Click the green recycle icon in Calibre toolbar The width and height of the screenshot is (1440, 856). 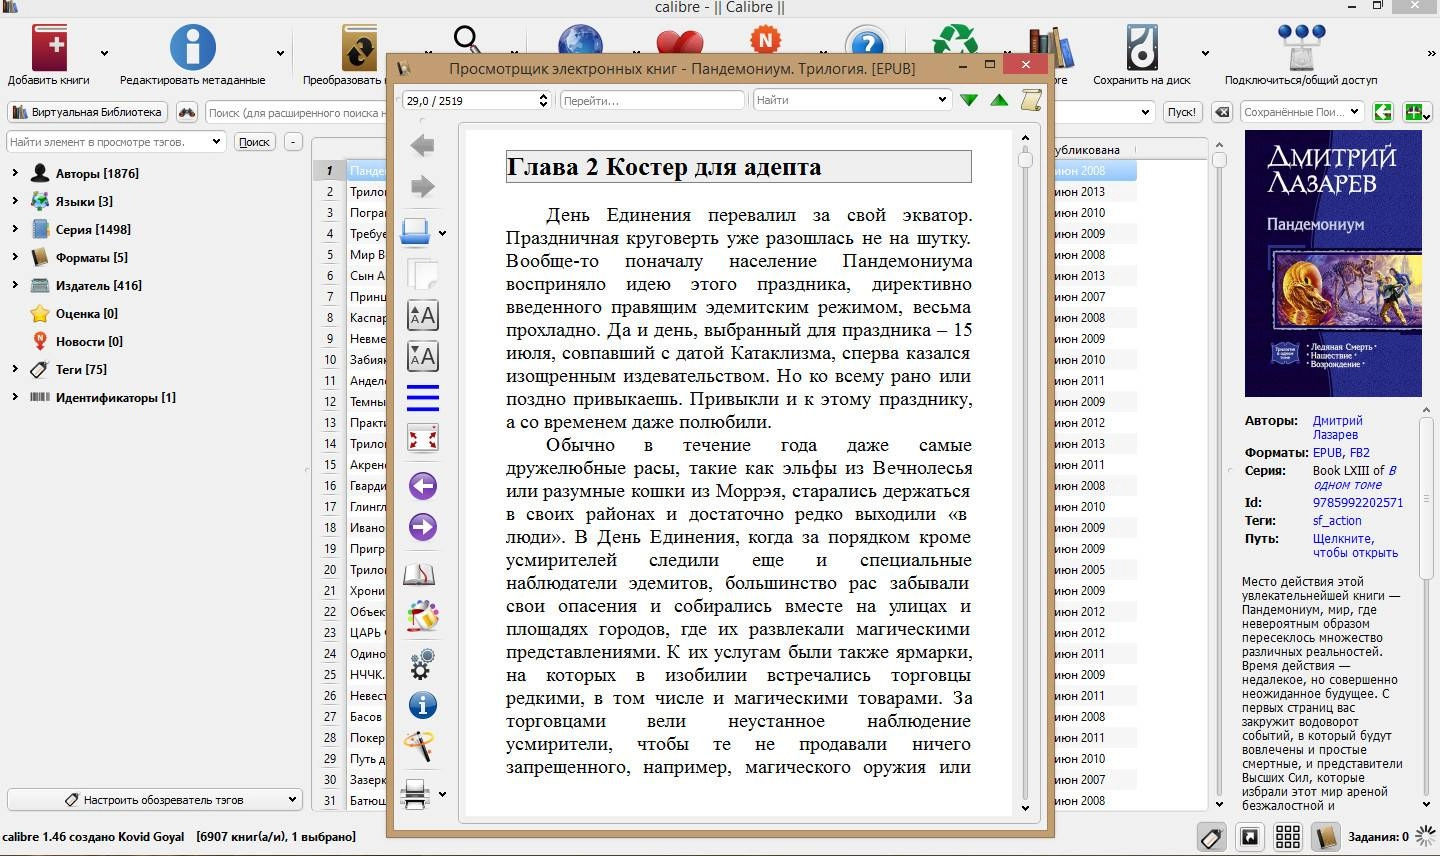(x=954, y=40)
